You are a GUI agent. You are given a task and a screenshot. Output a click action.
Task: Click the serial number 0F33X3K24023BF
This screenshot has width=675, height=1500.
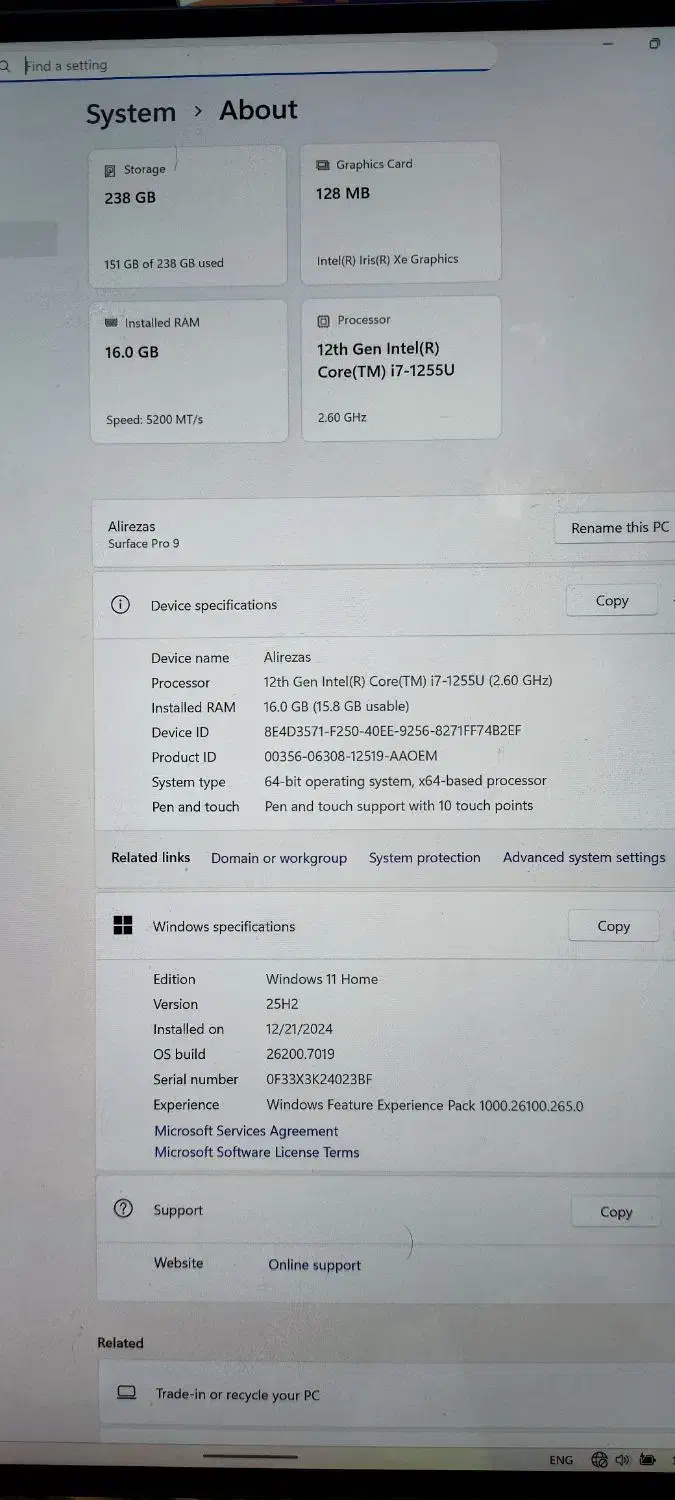pyautogui.click(x=319, y=1079)
